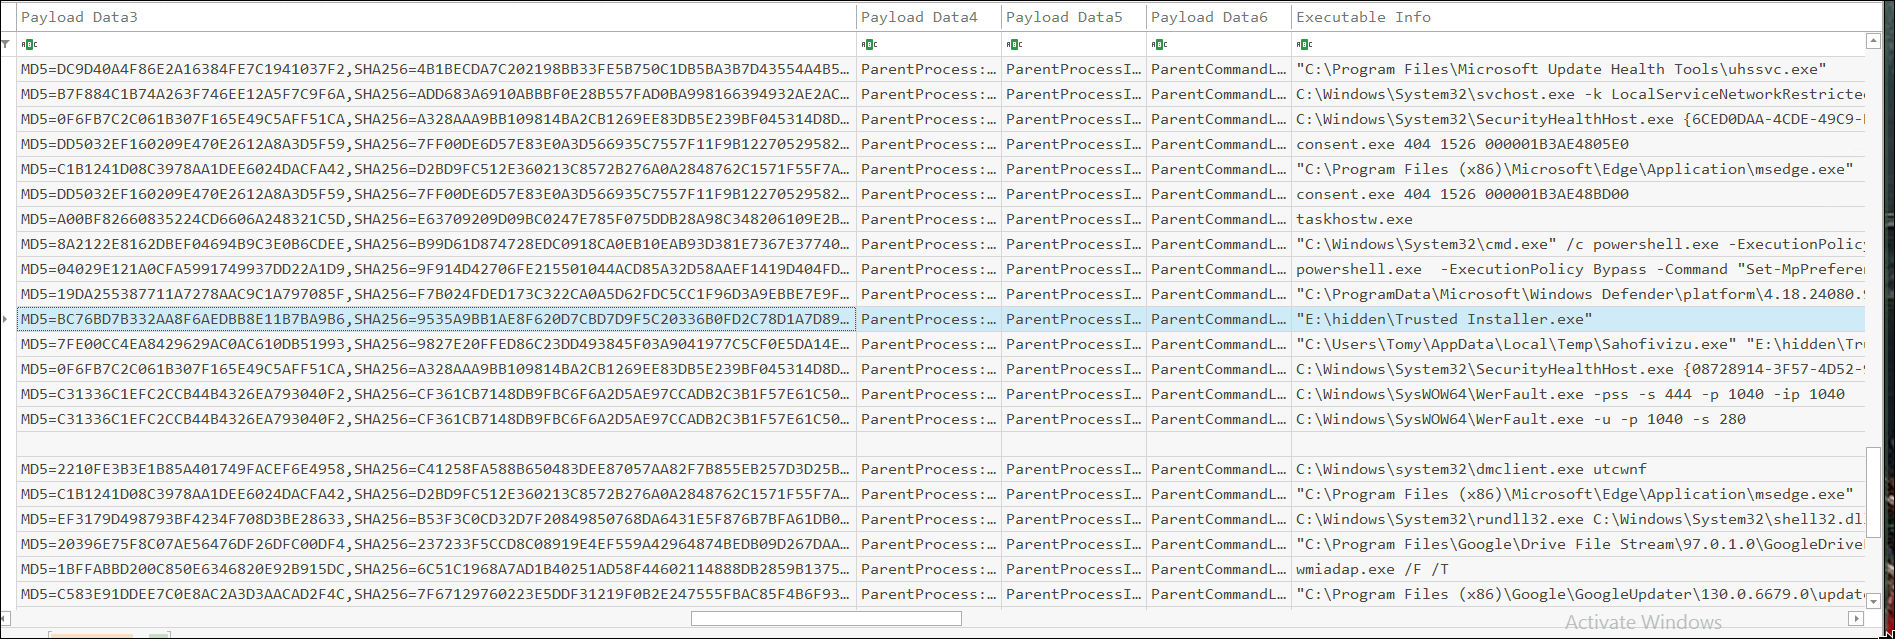Image resolution: width=1895 pixels, height=639 pixels.
Task: Select the dmclient.exe utcwnf cell
Action: [x=1578, y=469]
